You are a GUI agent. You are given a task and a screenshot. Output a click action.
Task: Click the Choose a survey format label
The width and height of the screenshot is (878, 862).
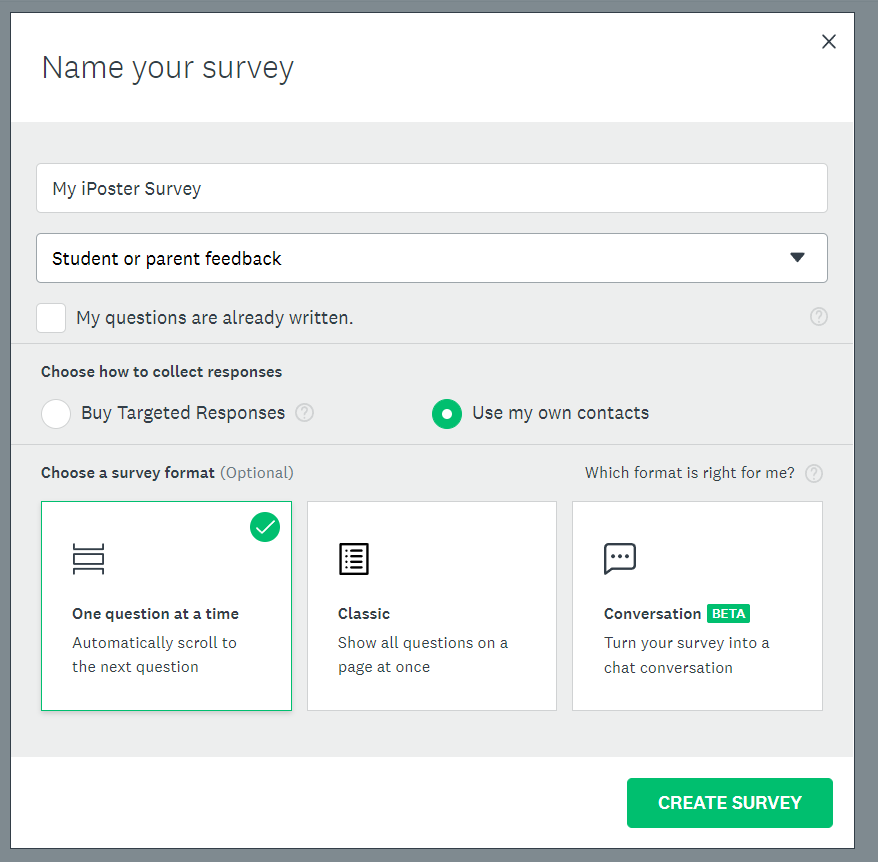128,473
